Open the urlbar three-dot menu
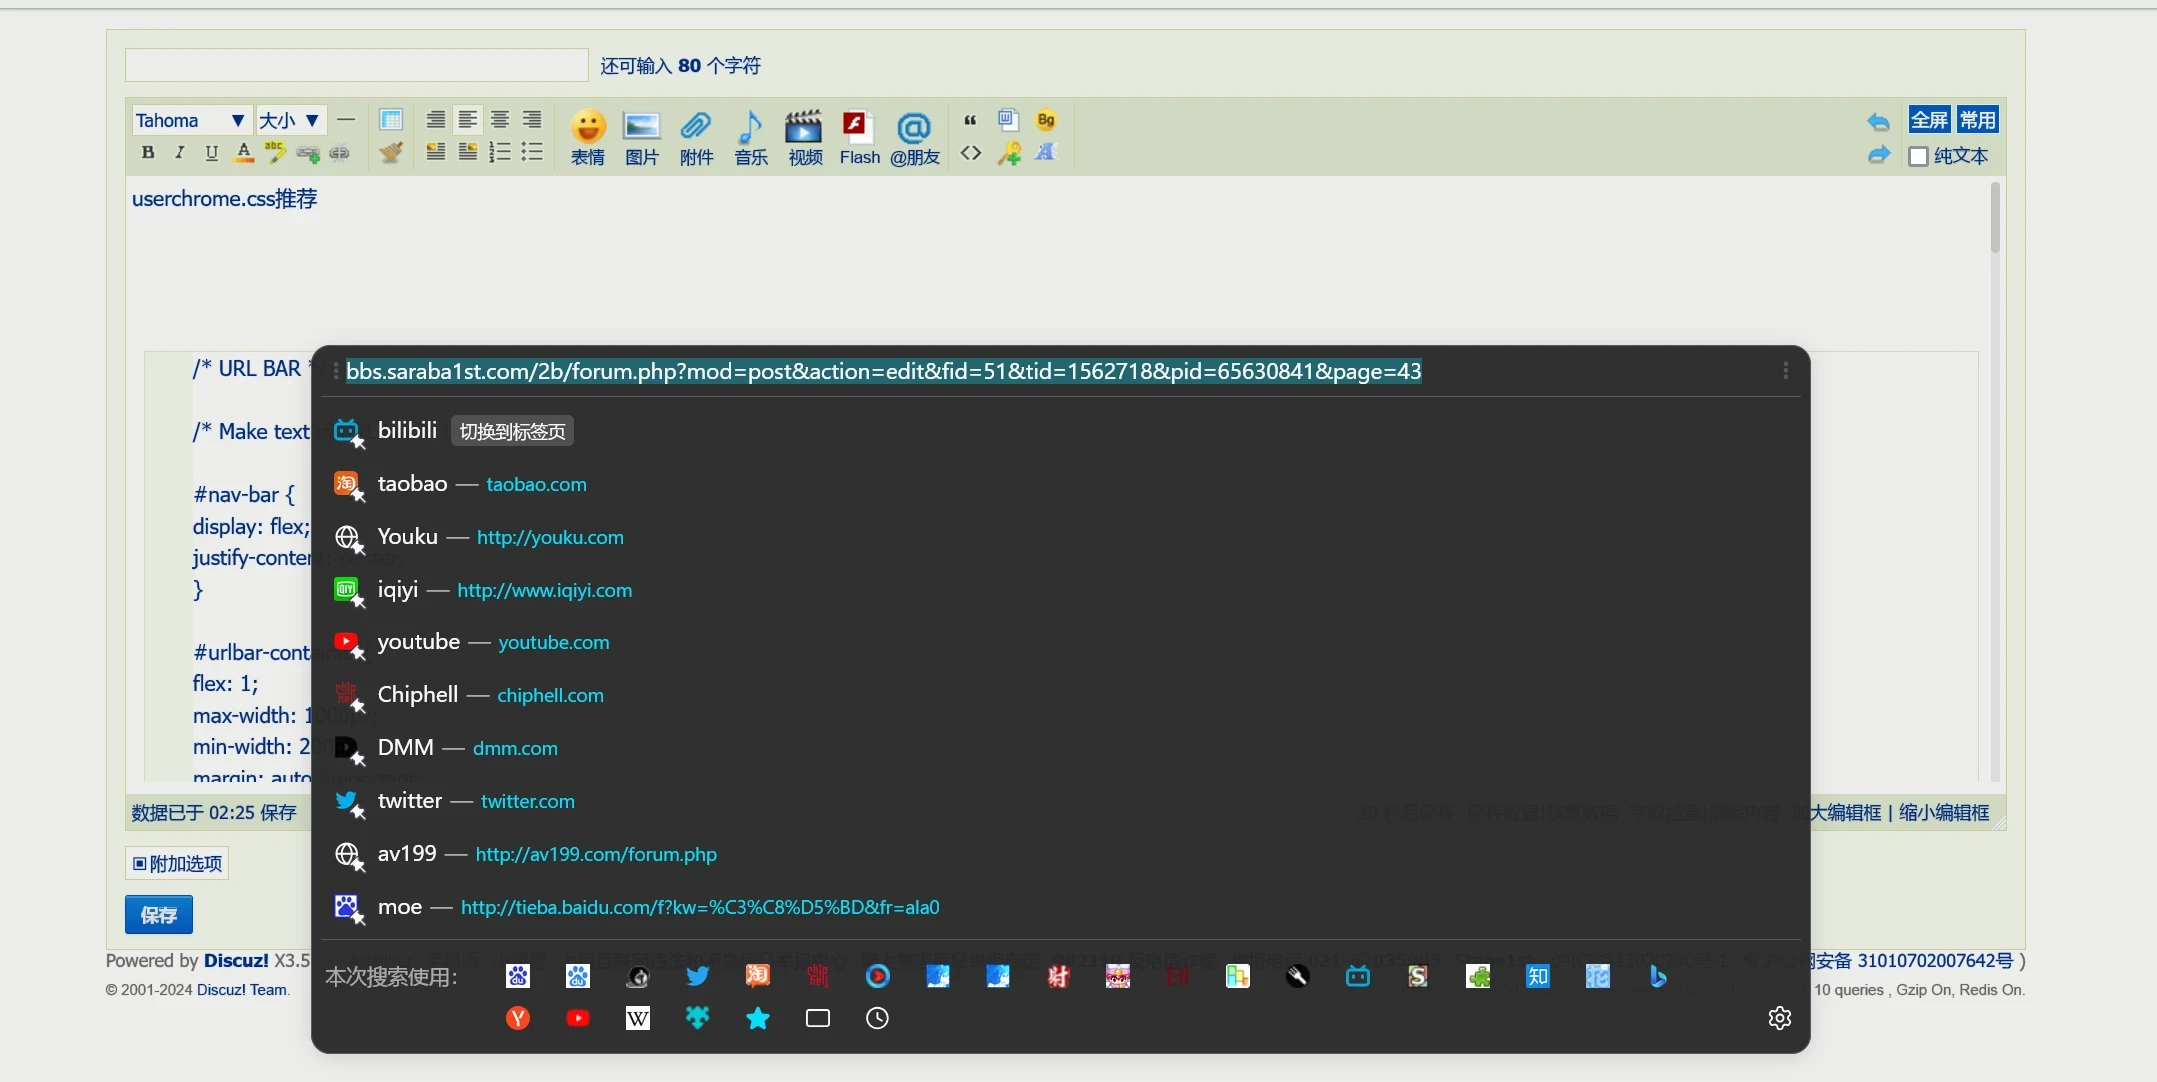Image resolution: width=2157 pixels, height=1082 pixels. click(x=1785, y=371)
